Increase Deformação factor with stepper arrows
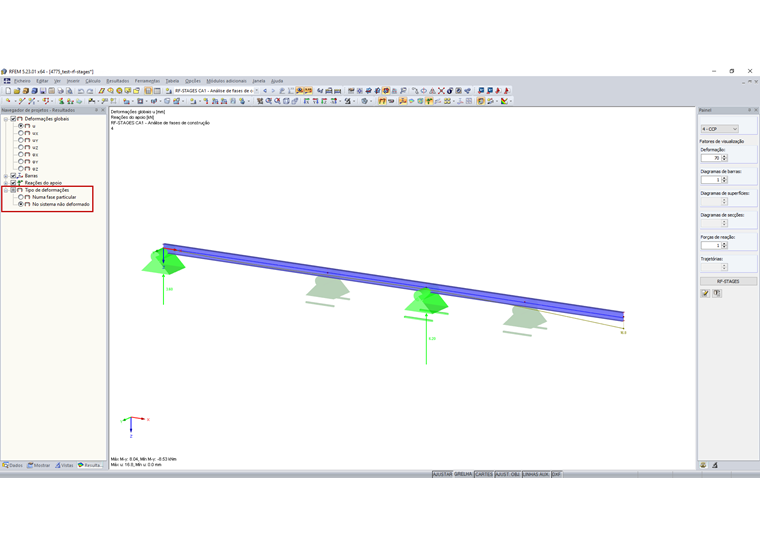The width and height of the screenshot is (760, 545). (725, 158)
